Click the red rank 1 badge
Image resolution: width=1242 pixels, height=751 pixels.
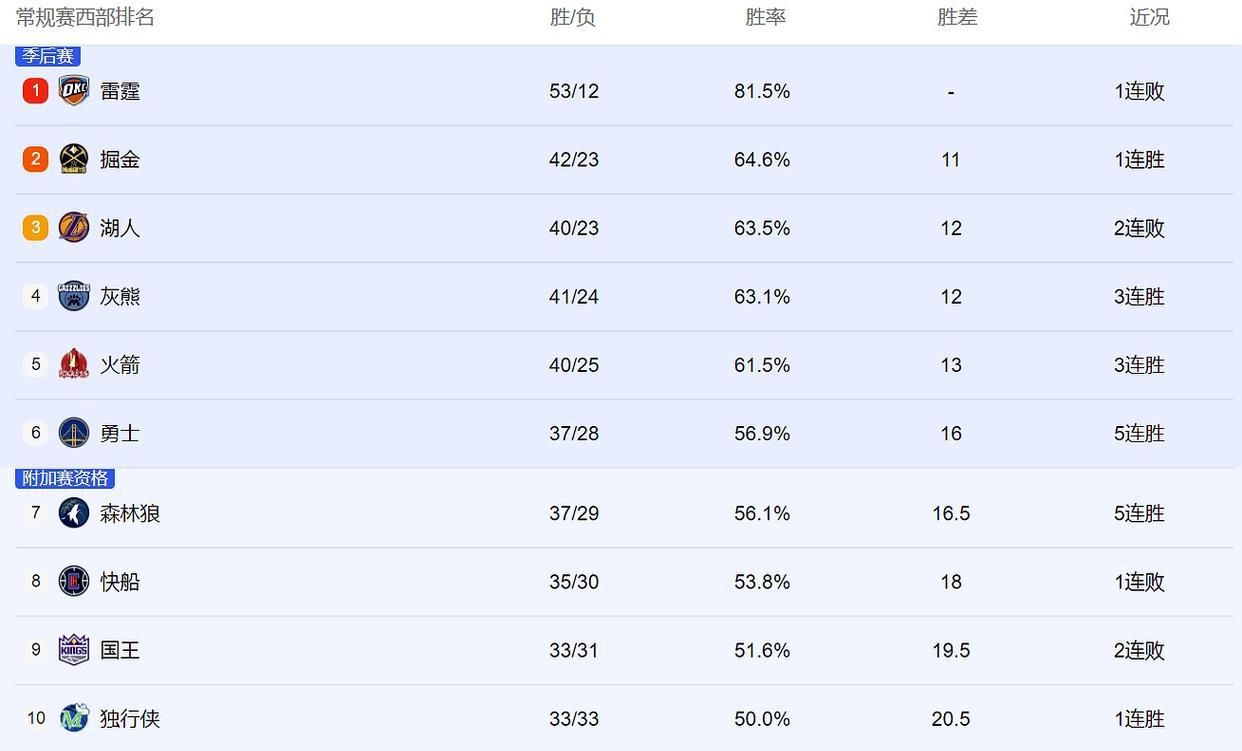pos(36,91)
